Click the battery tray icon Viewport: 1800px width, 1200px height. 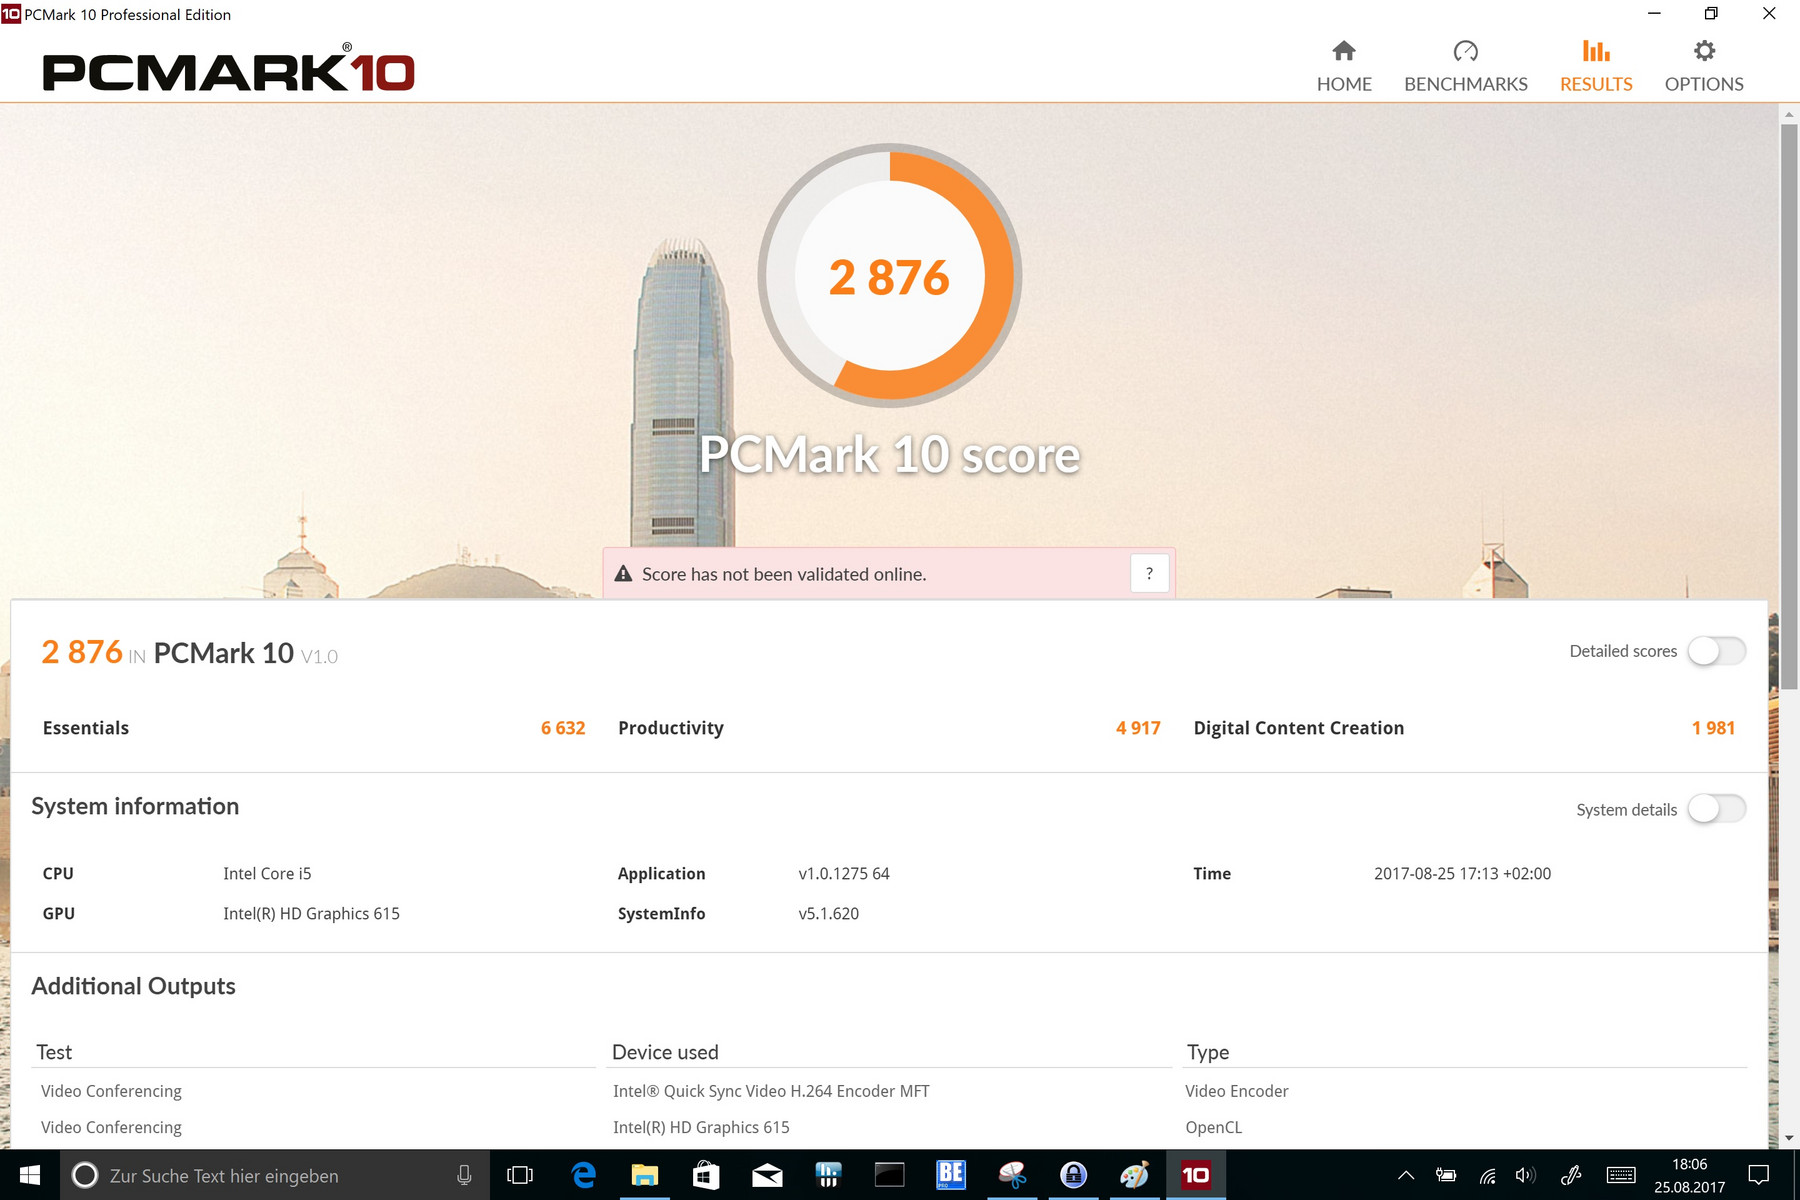click(1446, 1175)
